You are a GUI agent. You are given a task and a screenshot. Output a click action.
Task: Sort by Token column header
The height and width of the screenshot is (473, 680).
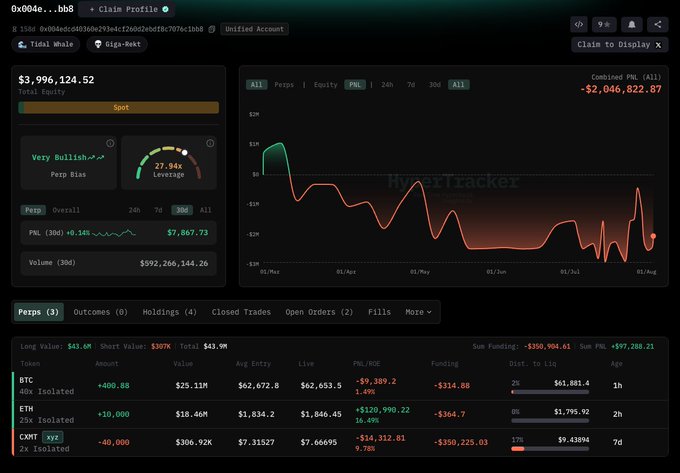[x=30, y=364]
